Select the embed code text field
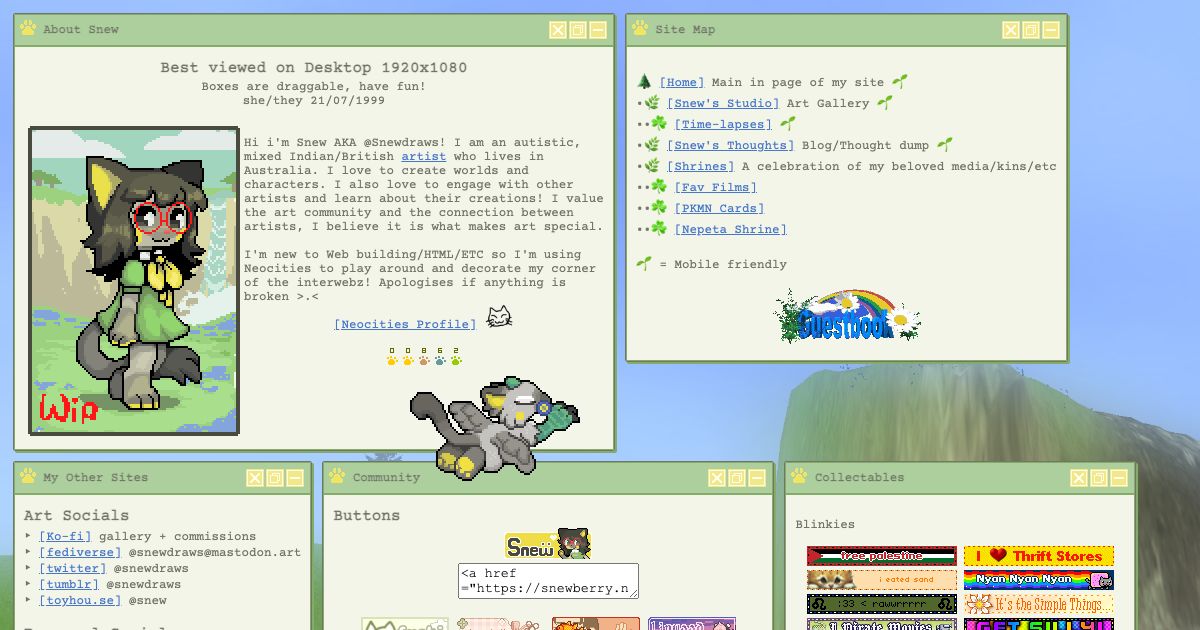Image resolution: width=1200 pixels, height=630 pixels. 546,581
